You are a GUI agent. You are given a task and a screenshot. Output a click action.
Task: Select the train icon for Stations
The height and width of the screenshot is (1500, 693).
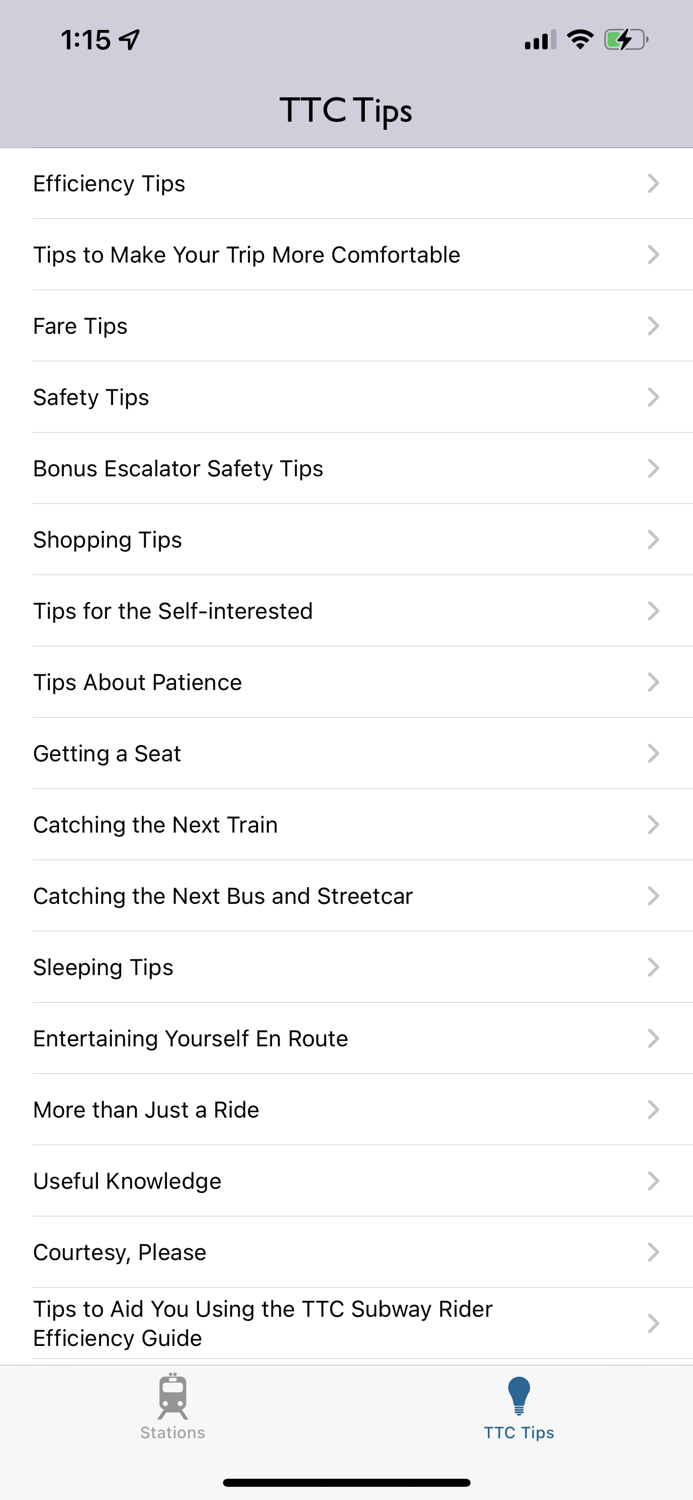pyautogui.click(x=172, y=1394)
